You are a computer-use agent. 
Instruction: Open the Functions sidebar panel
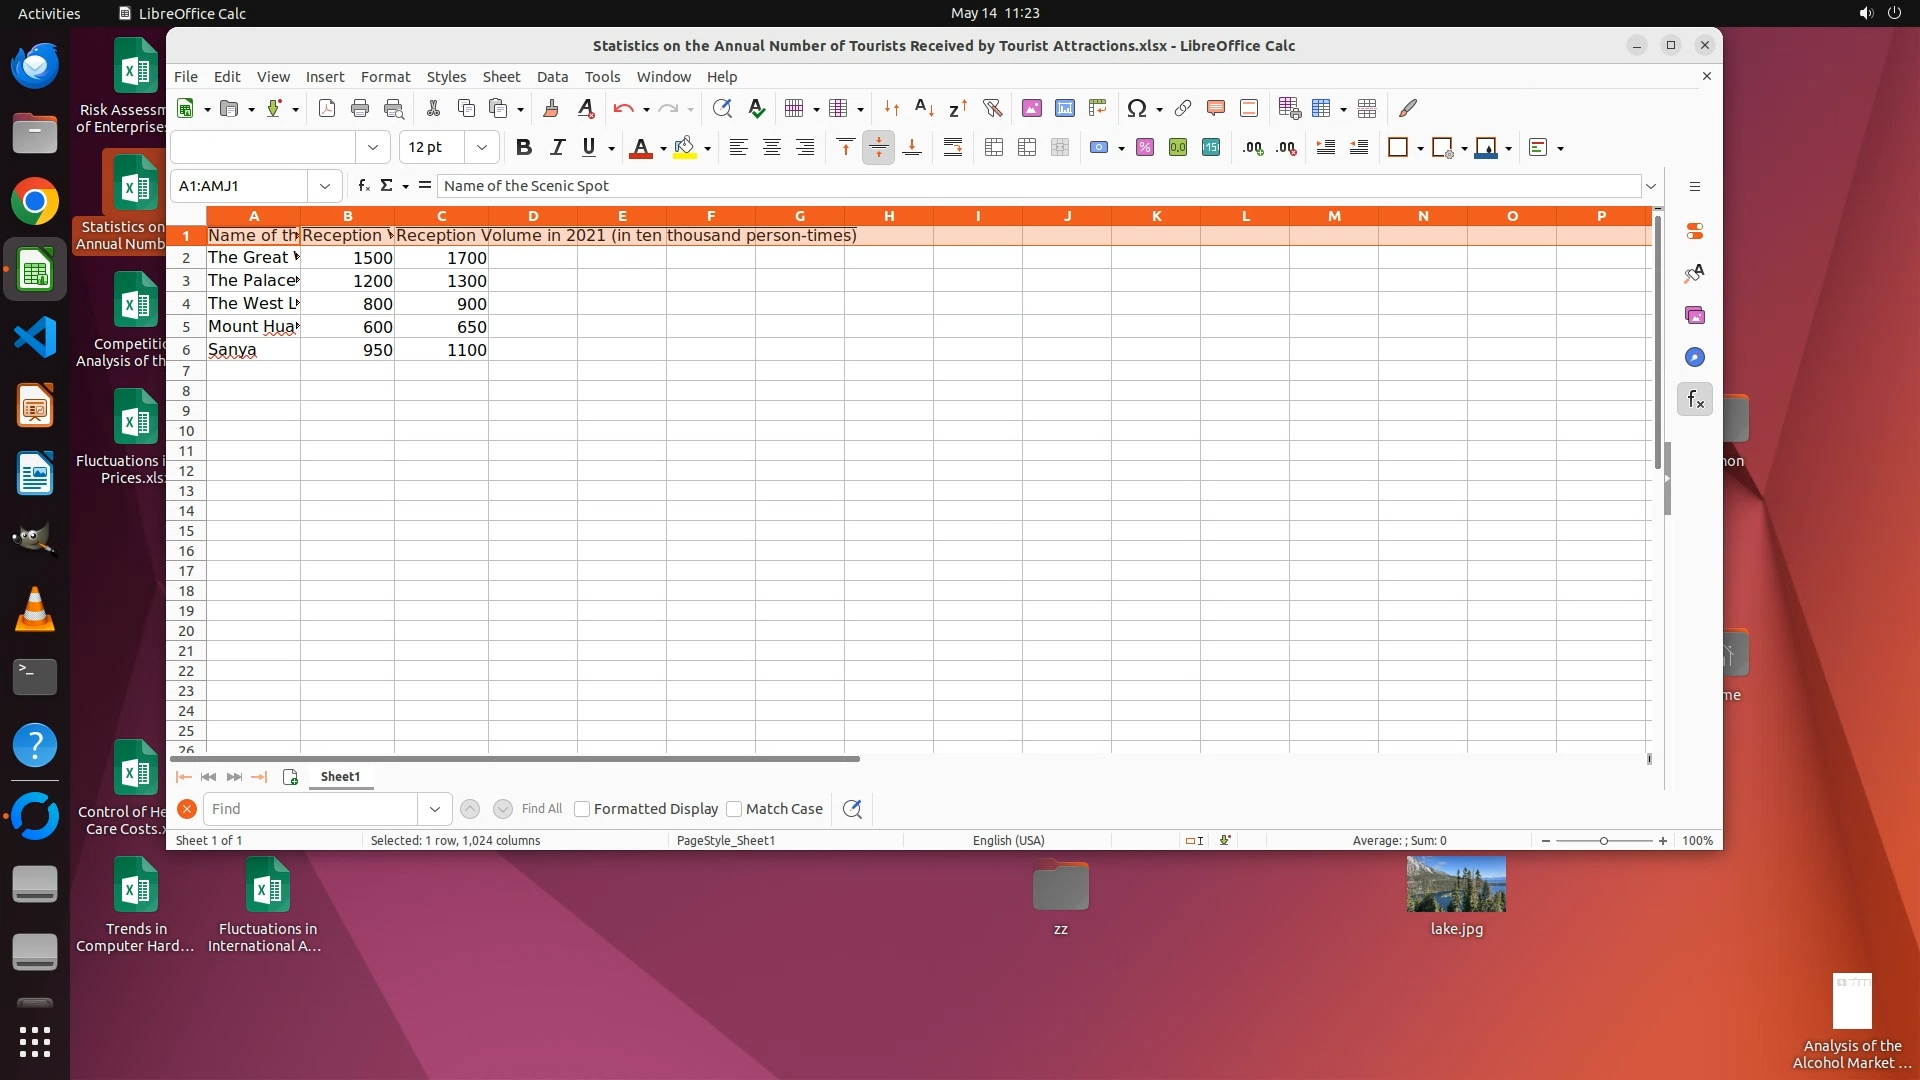click(x=1695, y=400)
